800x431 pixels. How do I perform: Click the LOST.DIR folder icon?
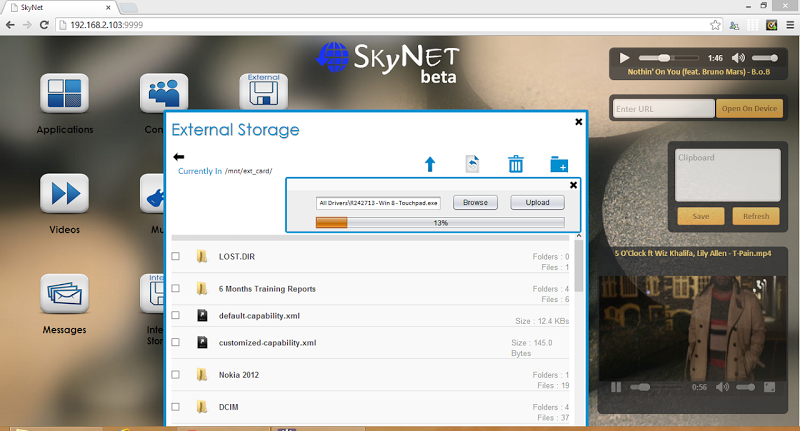click(202, 257)
